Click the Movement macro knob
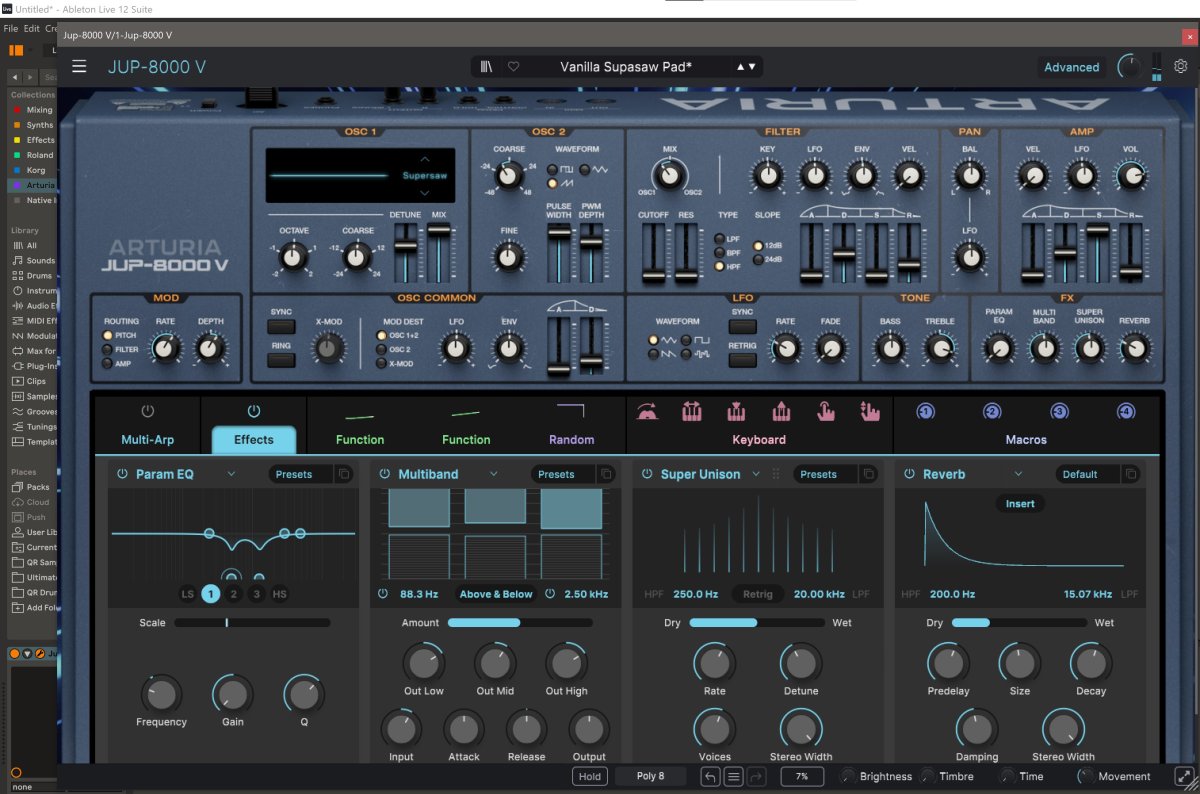Viewport: 1200px width, 794px height. click(x=1086, y=776)
